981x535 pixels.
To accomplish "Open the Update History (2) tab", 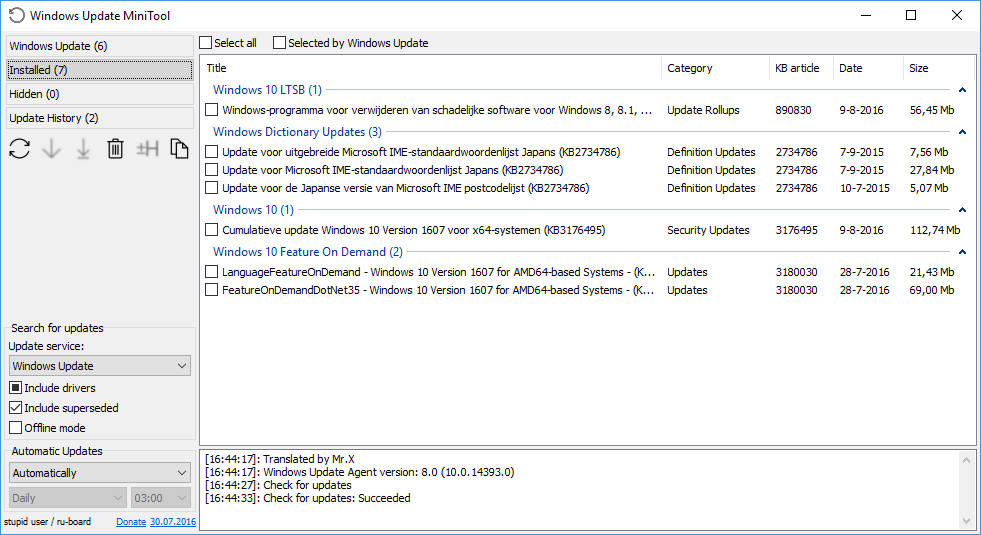I will (x=98, y=118).
